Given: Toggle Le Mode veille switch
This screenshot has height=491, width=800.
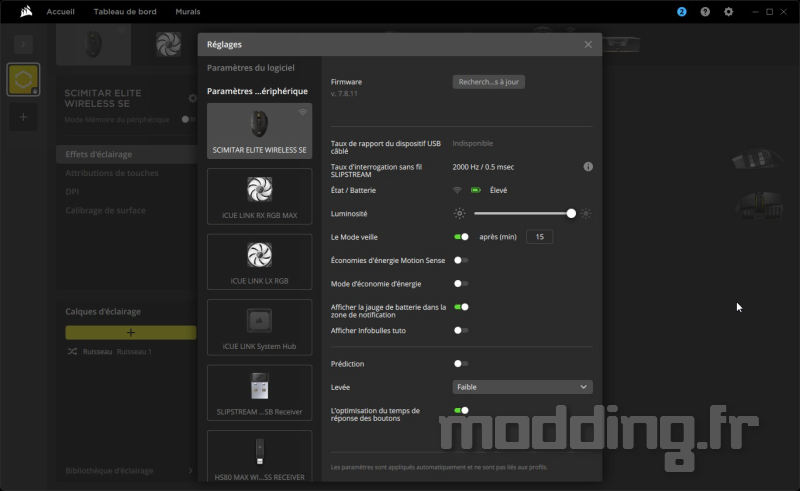Looking at the screenshot, I should pos(461,237).
